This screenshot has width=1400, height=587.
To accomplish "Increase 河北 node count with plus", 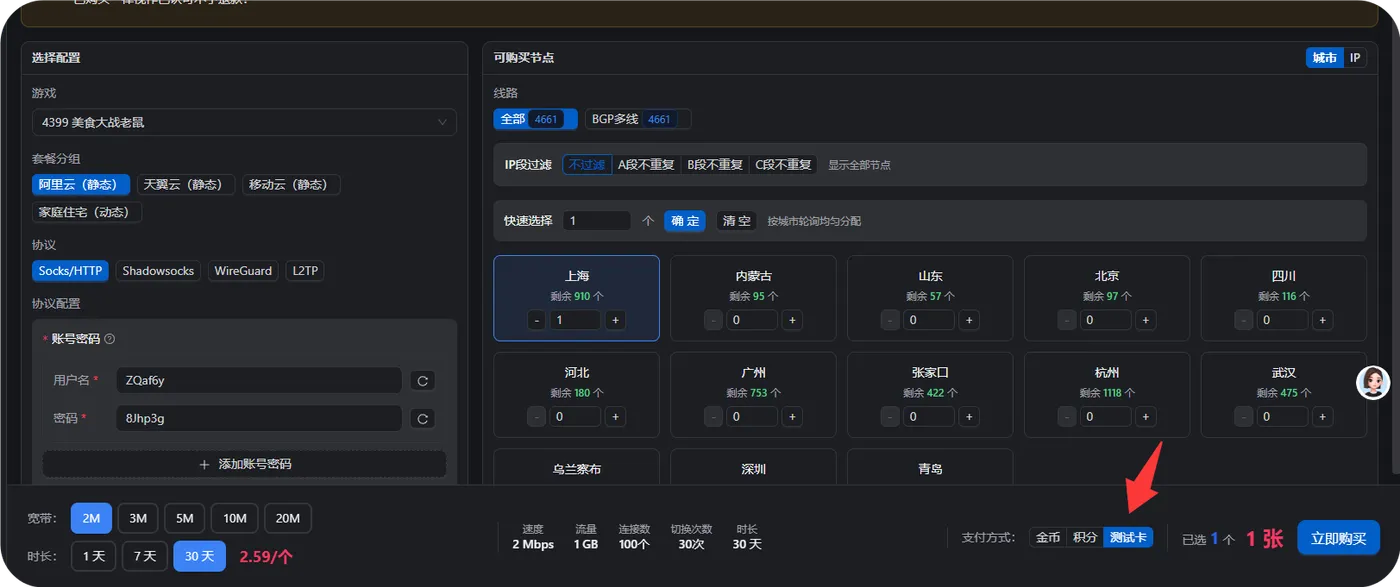I will click(x=615, y=416).
